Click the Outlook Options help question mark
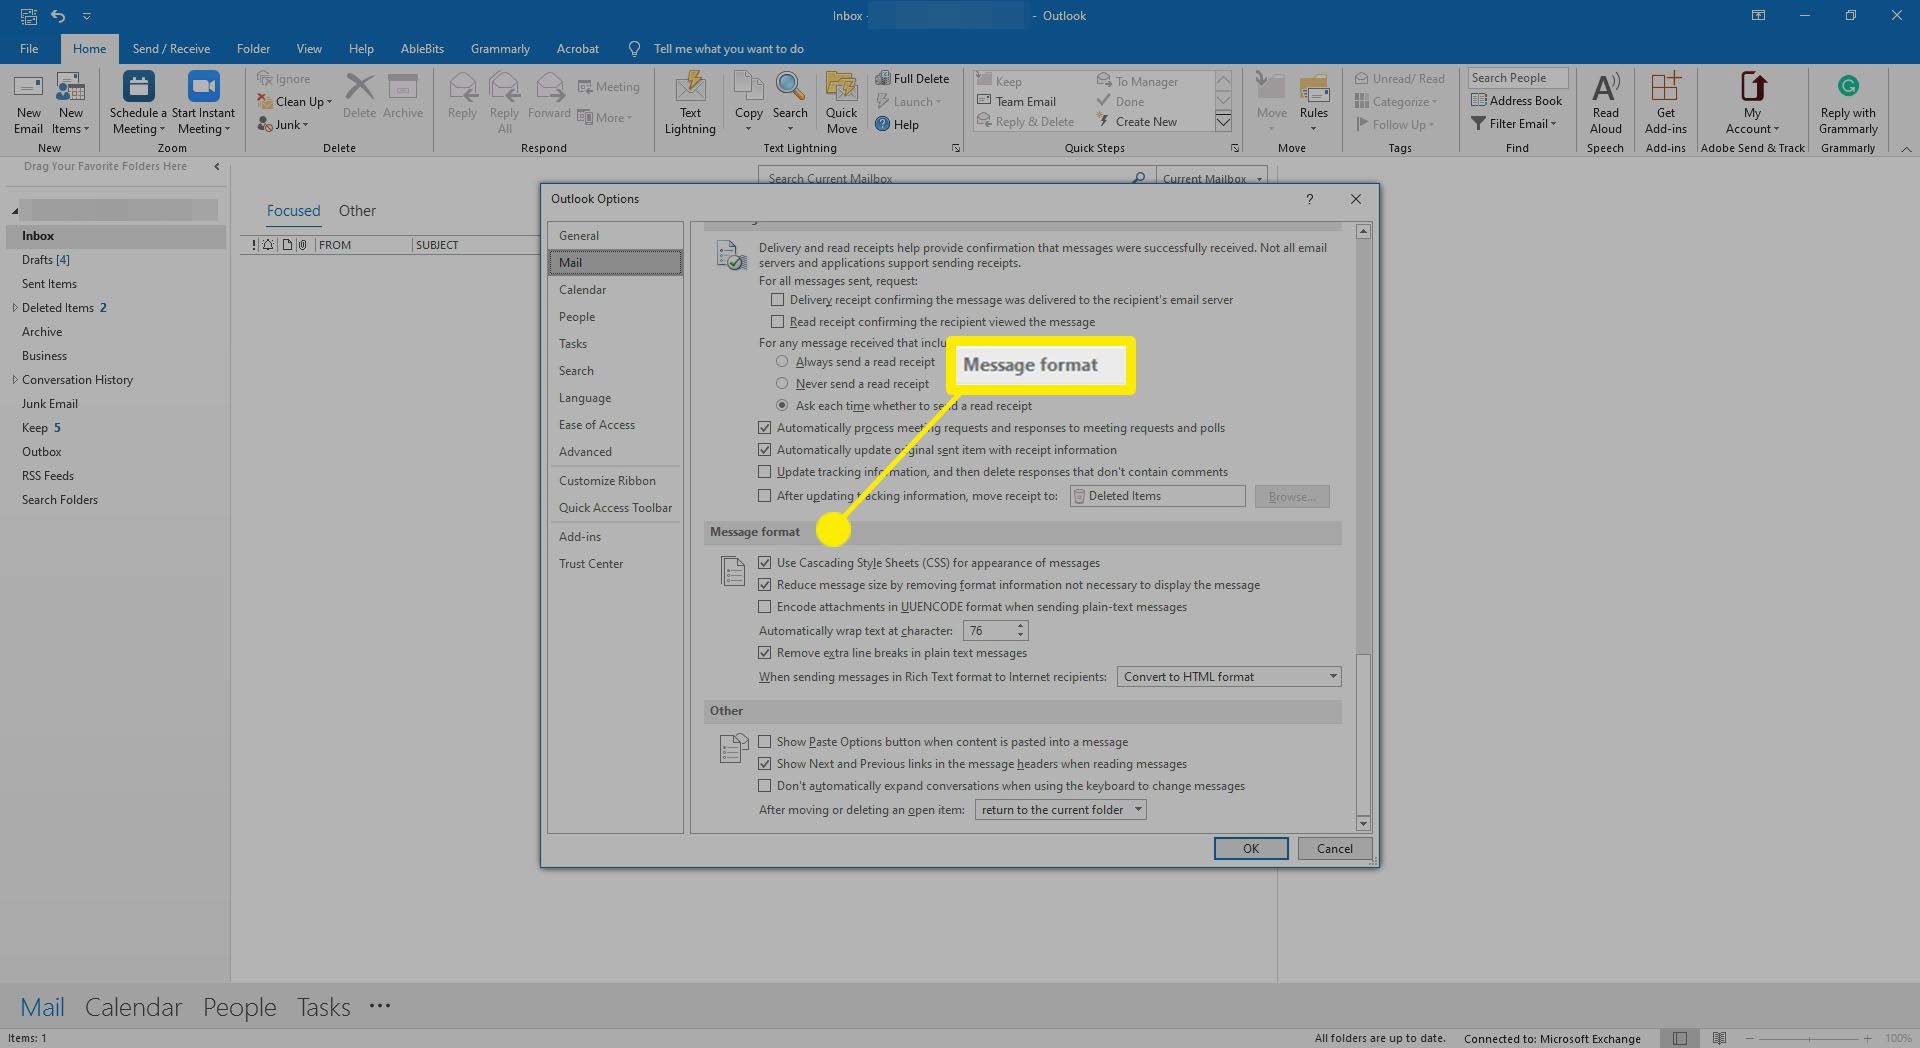 (x=1309, y=199)
